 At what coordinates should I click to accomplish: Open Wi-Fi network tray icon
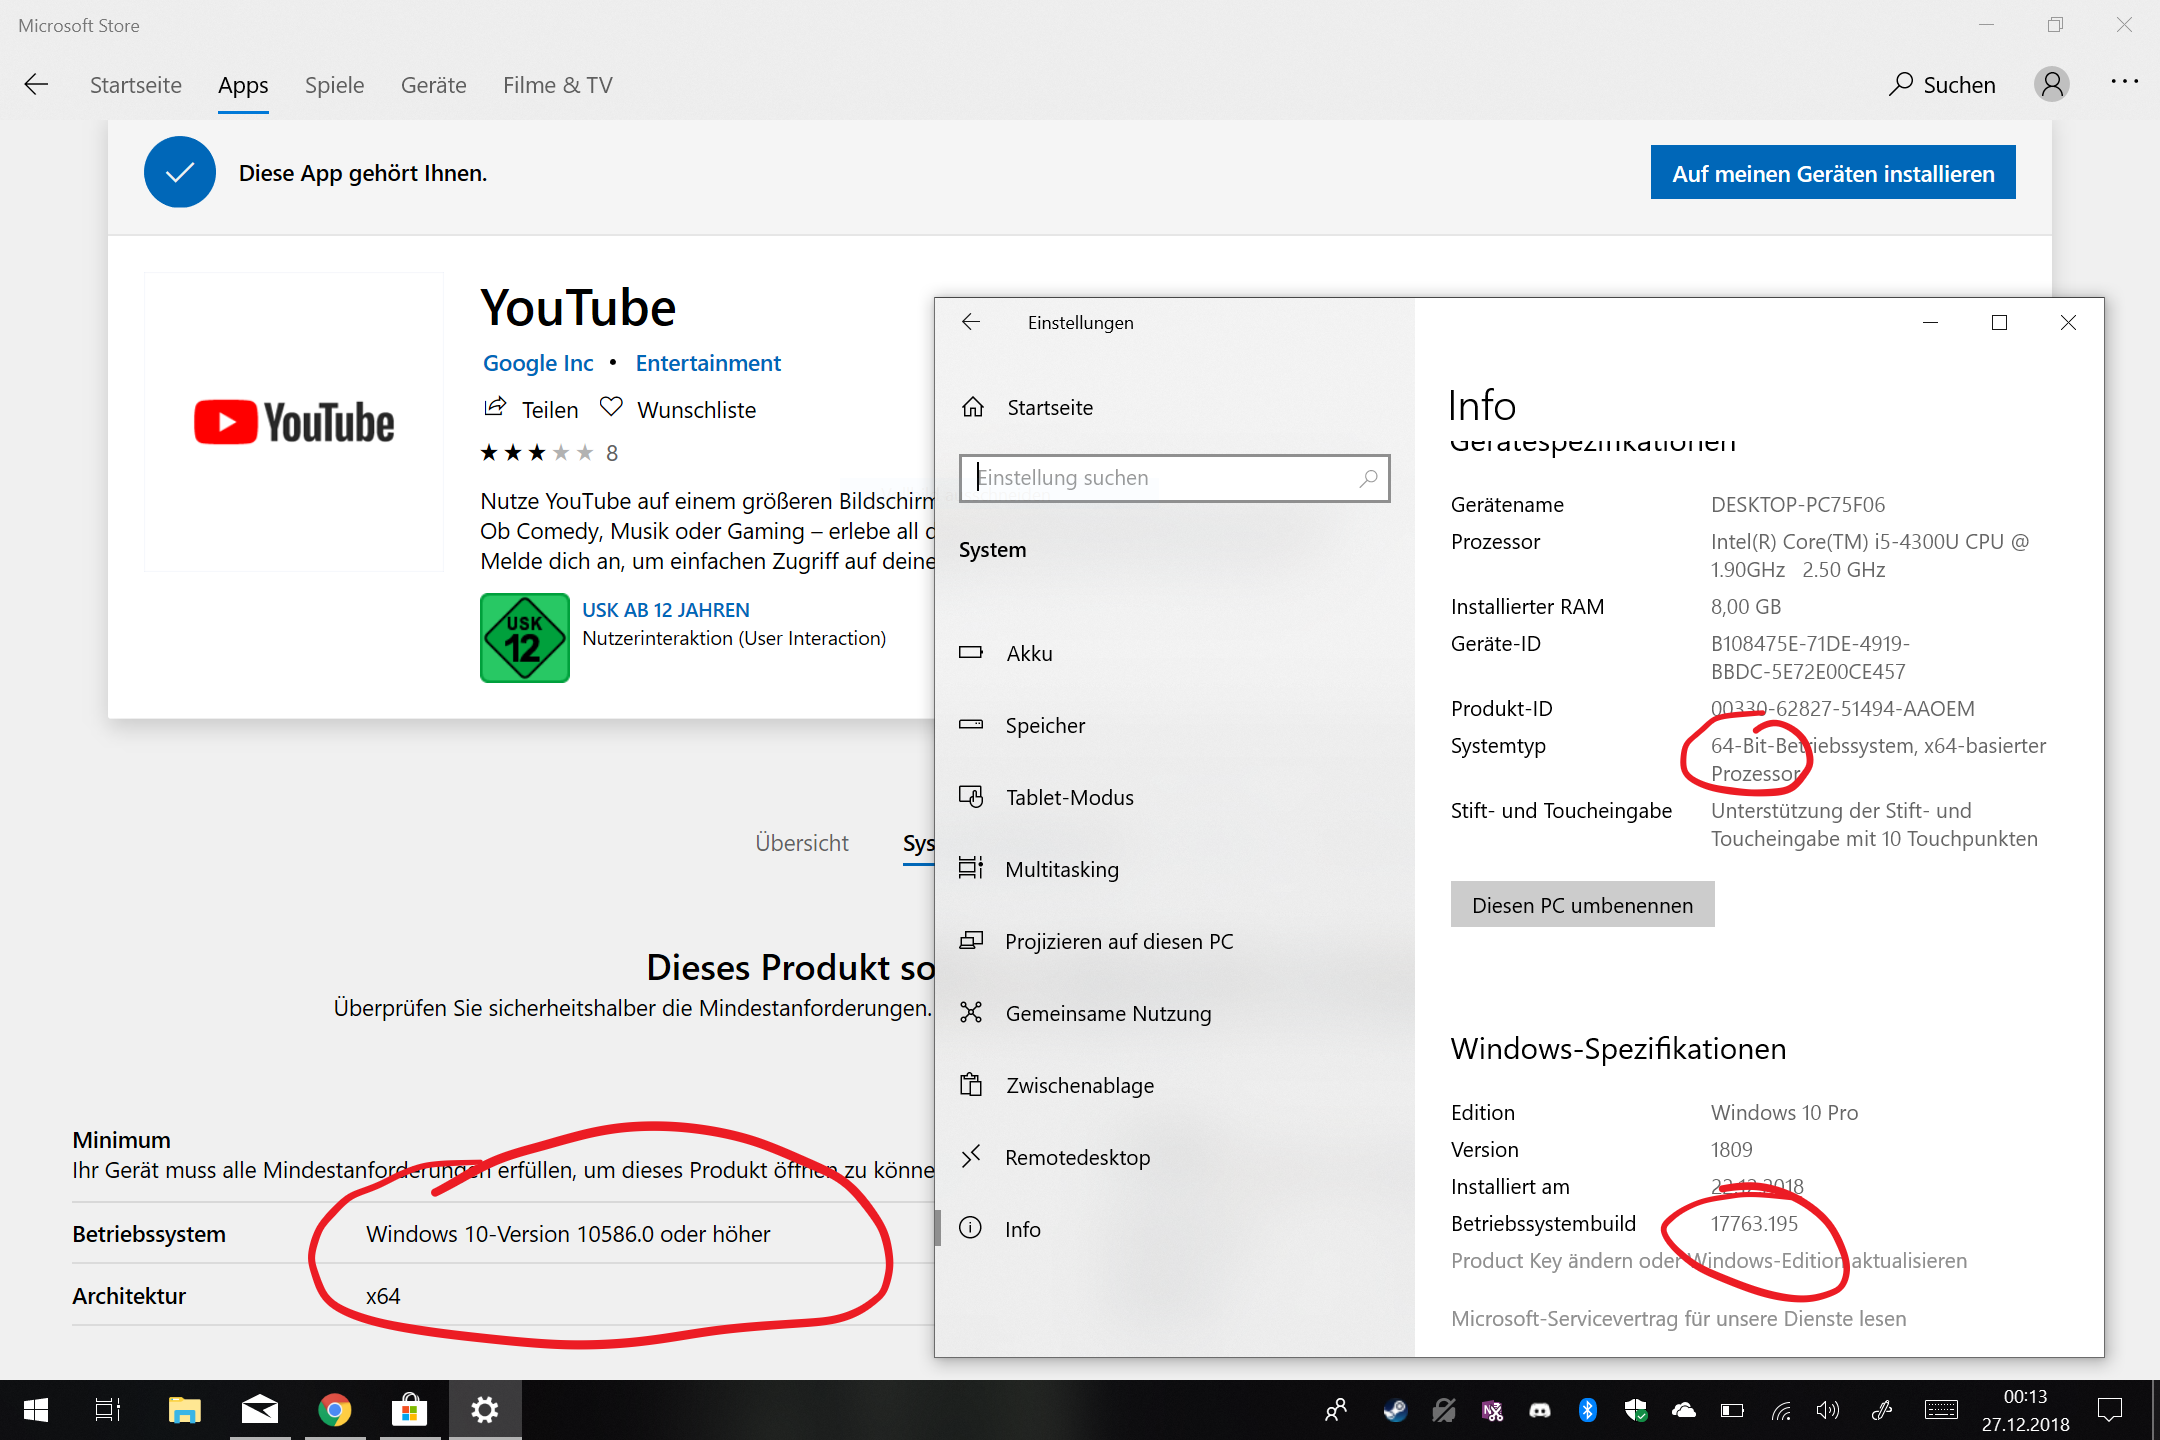coord(1781,1410)
